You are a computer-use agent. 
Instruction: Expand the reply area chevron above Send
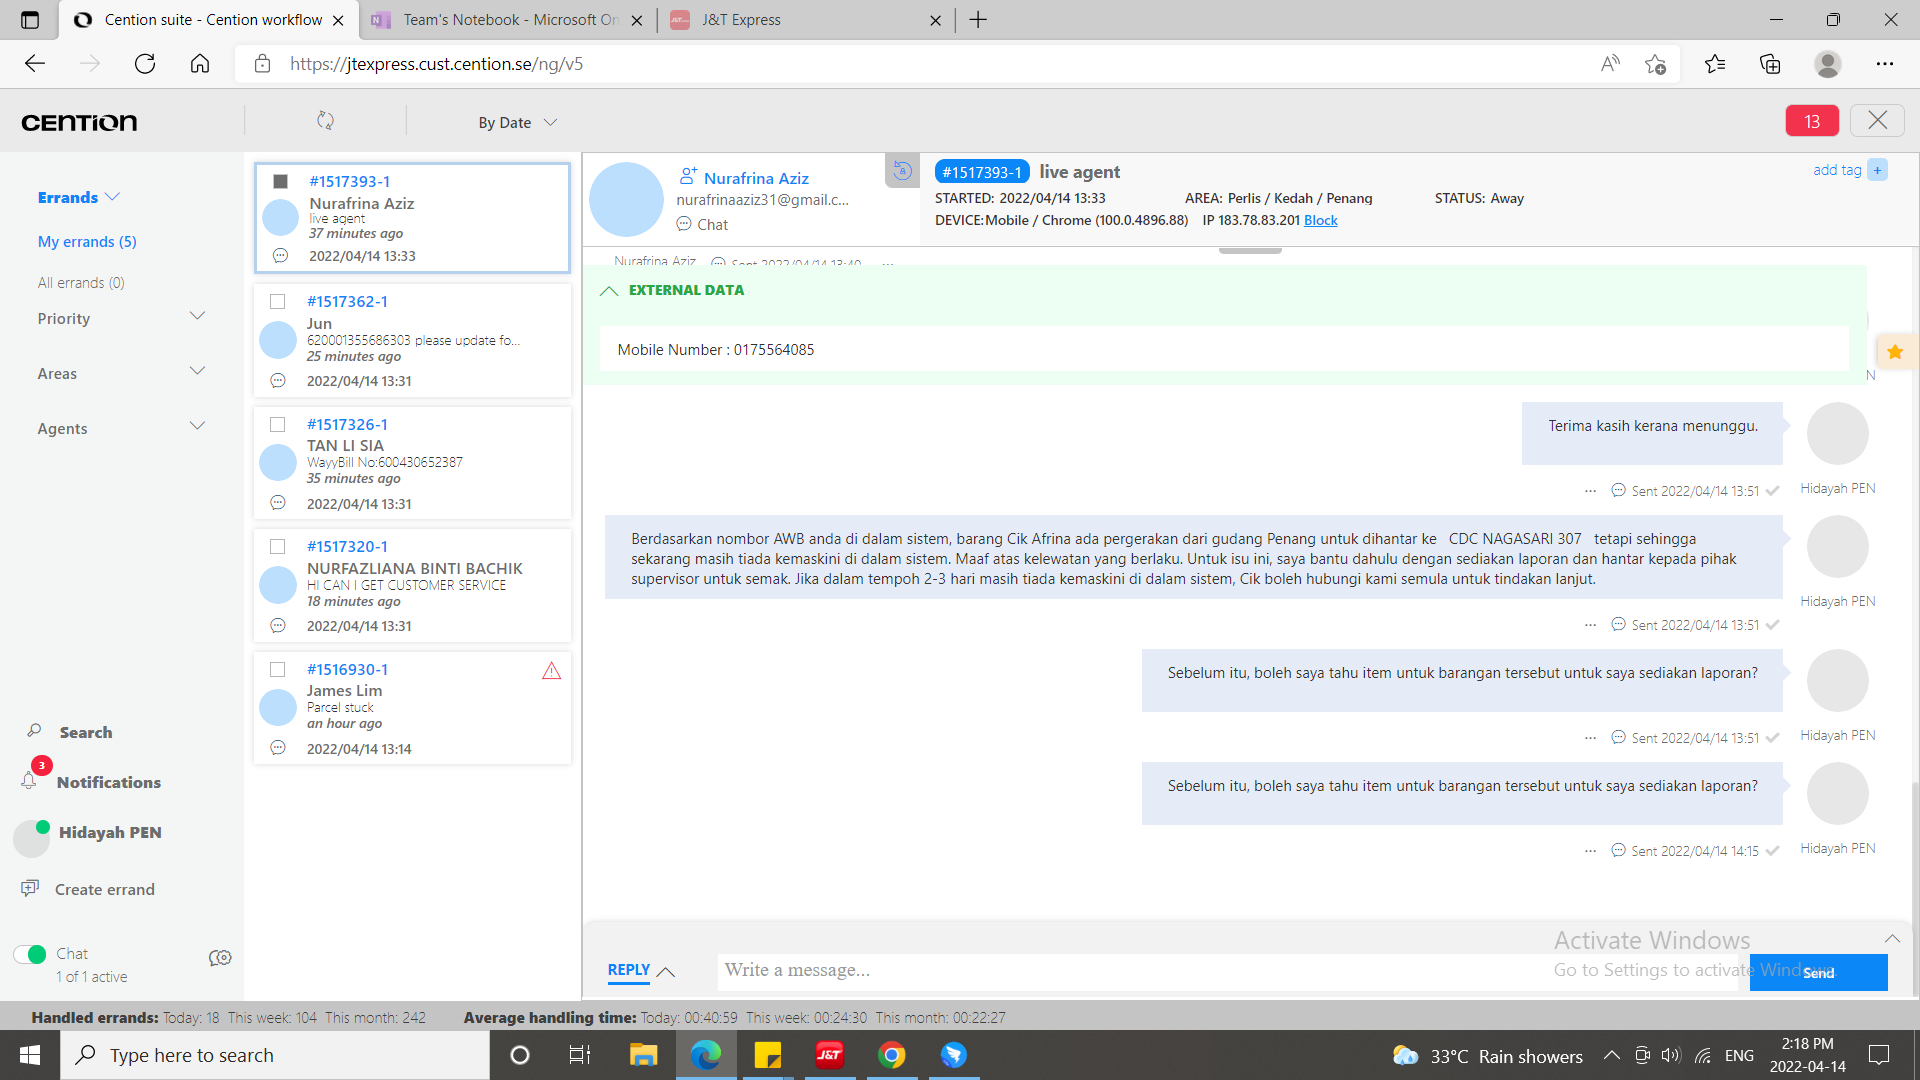pos(1892,938)
